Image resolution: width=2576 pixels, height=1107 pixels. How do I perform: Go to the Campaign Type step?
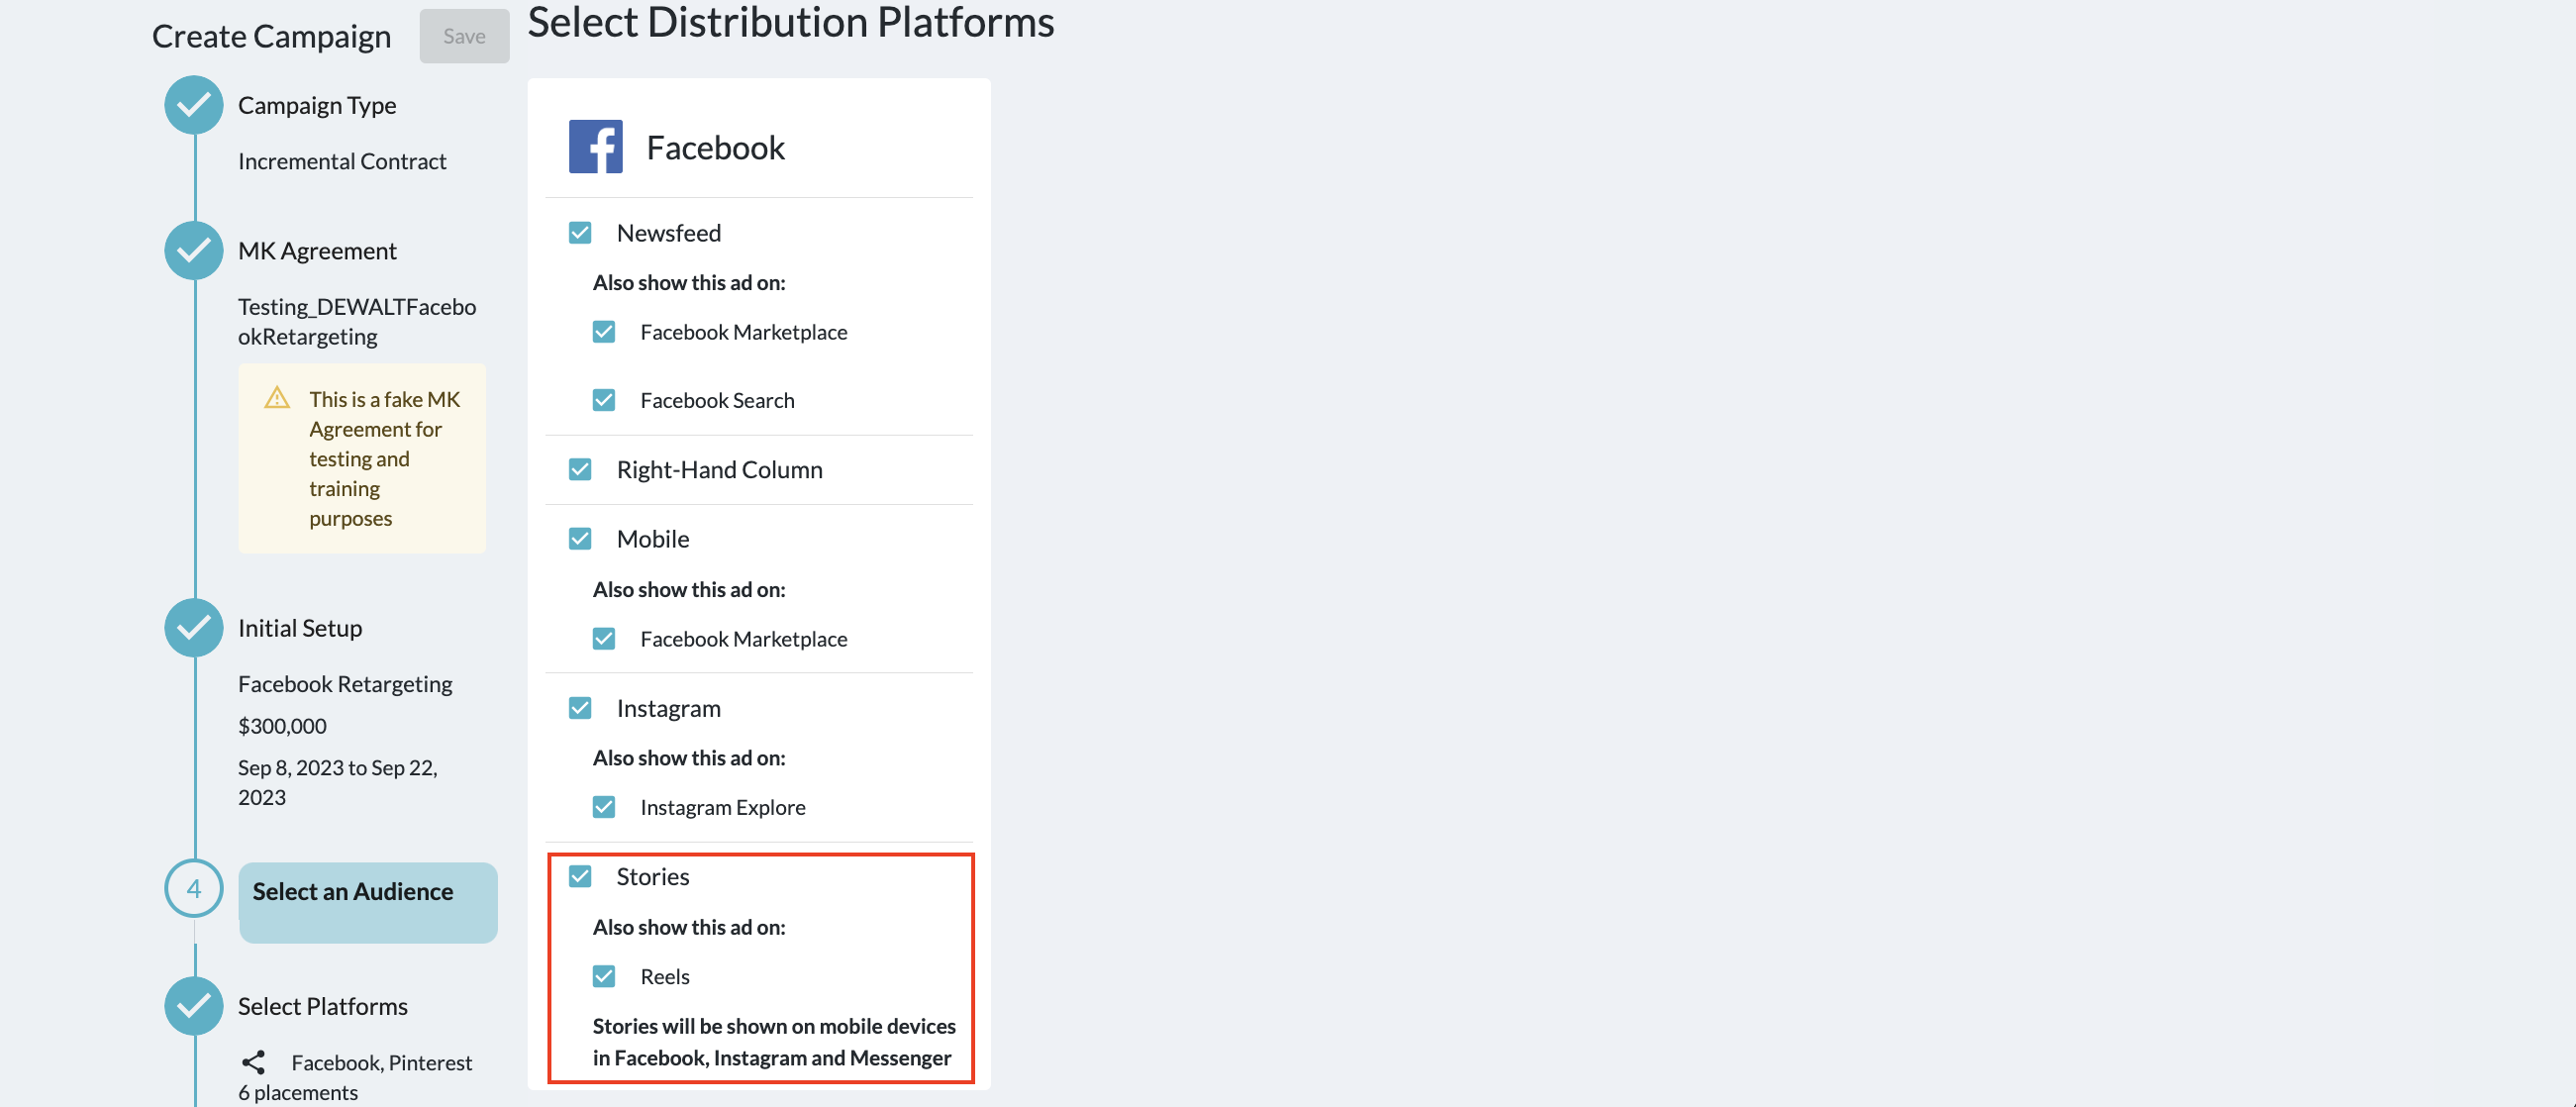[317, 105]
